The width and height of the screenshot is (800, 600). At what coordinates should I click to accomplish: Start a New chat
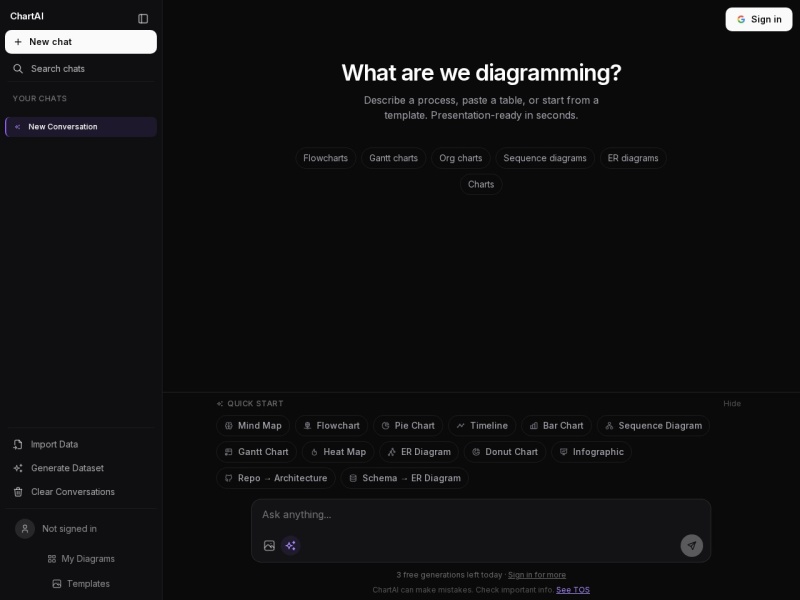81,42
